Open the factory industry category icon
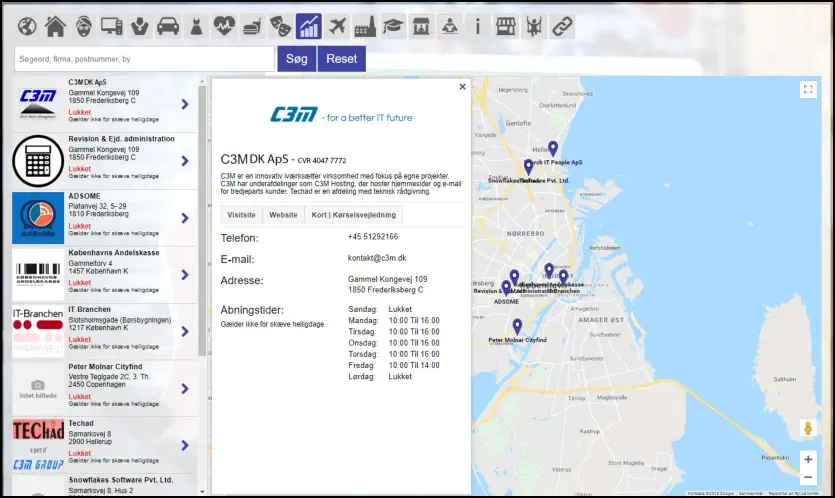 coord(365,26)
